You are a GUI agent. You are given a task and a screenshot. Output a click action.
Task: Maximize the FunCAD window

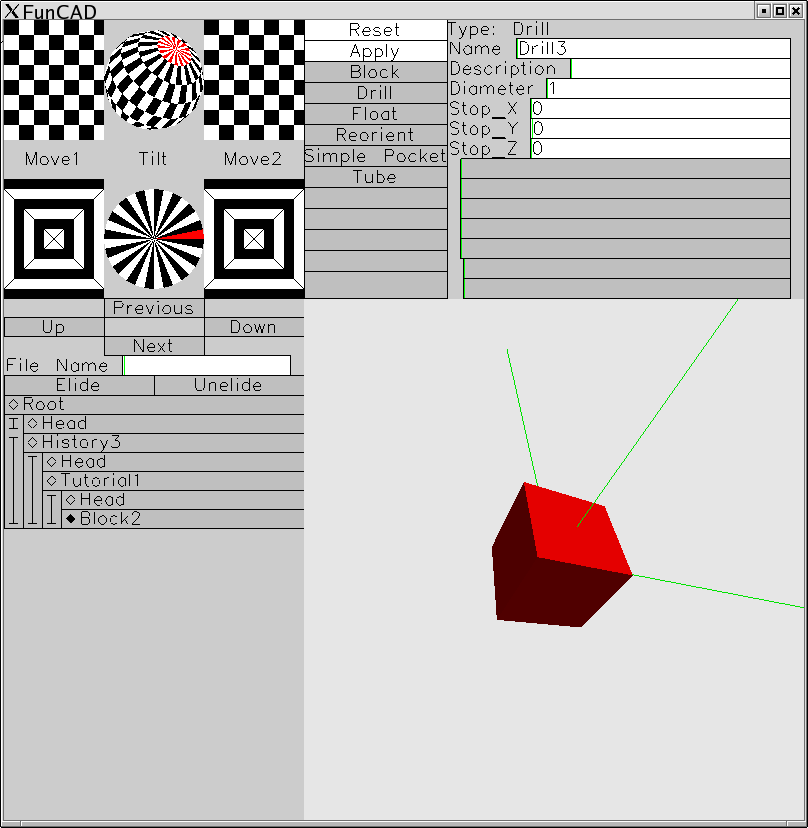click(779, 11)
